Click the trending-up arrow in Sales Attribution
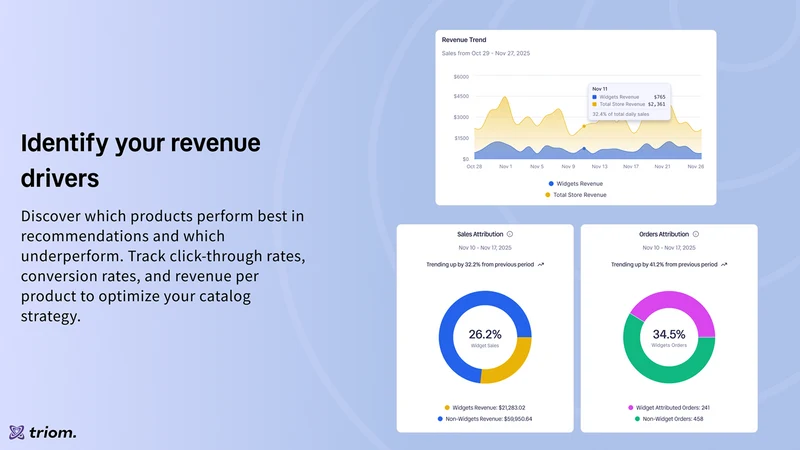800x450 pixels. point(541,264)
